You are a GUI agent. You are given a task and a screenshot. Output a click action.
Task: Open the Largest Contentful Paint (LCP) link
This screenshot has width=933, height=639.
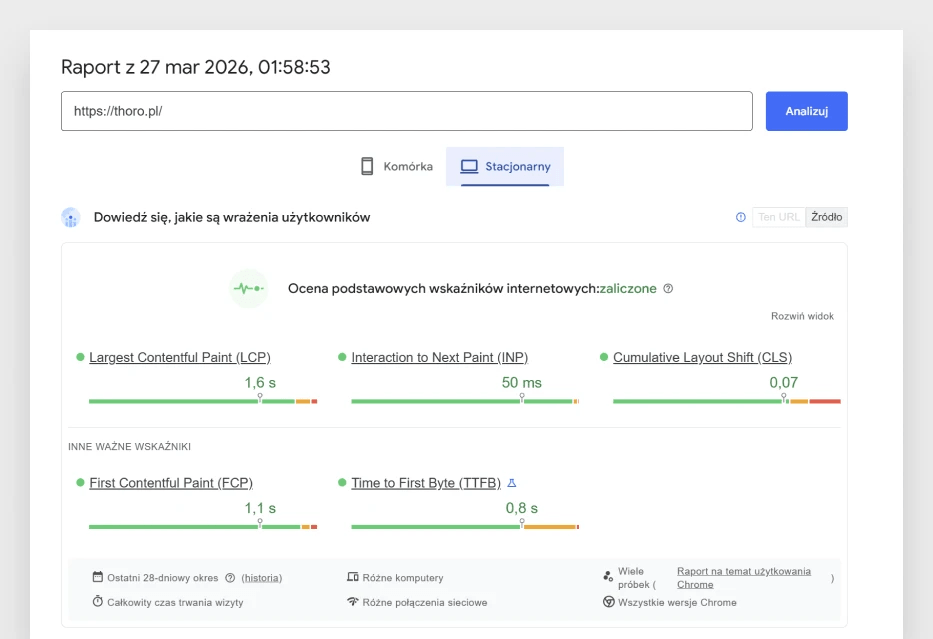(179, 357)
